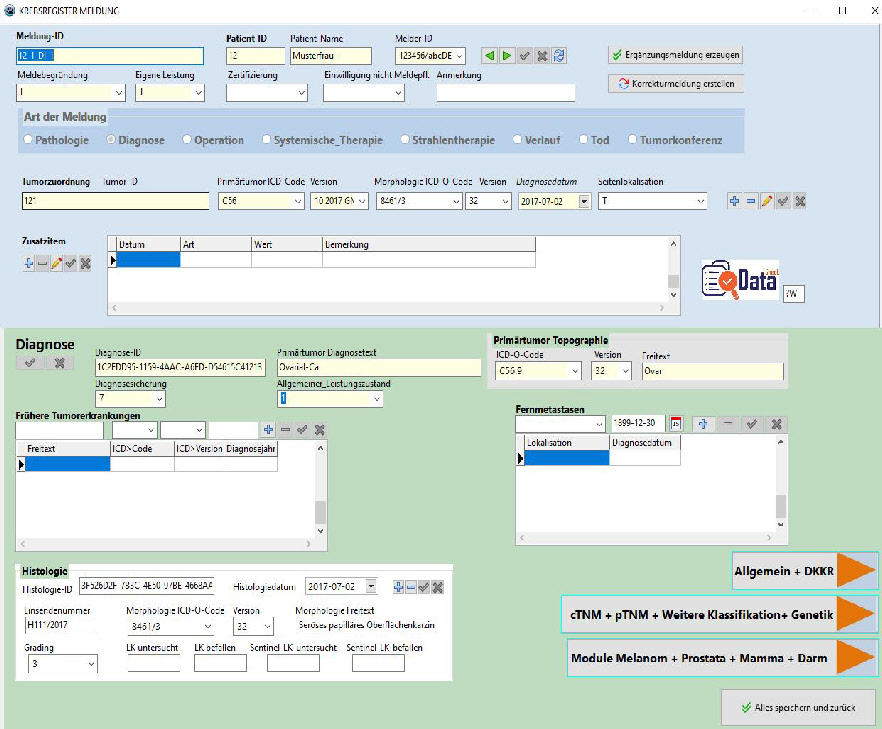Expand the Seitenlokalisation dropdown
Image resolution: width=882 pixels, height=729 pixels.
coord(700,201)
